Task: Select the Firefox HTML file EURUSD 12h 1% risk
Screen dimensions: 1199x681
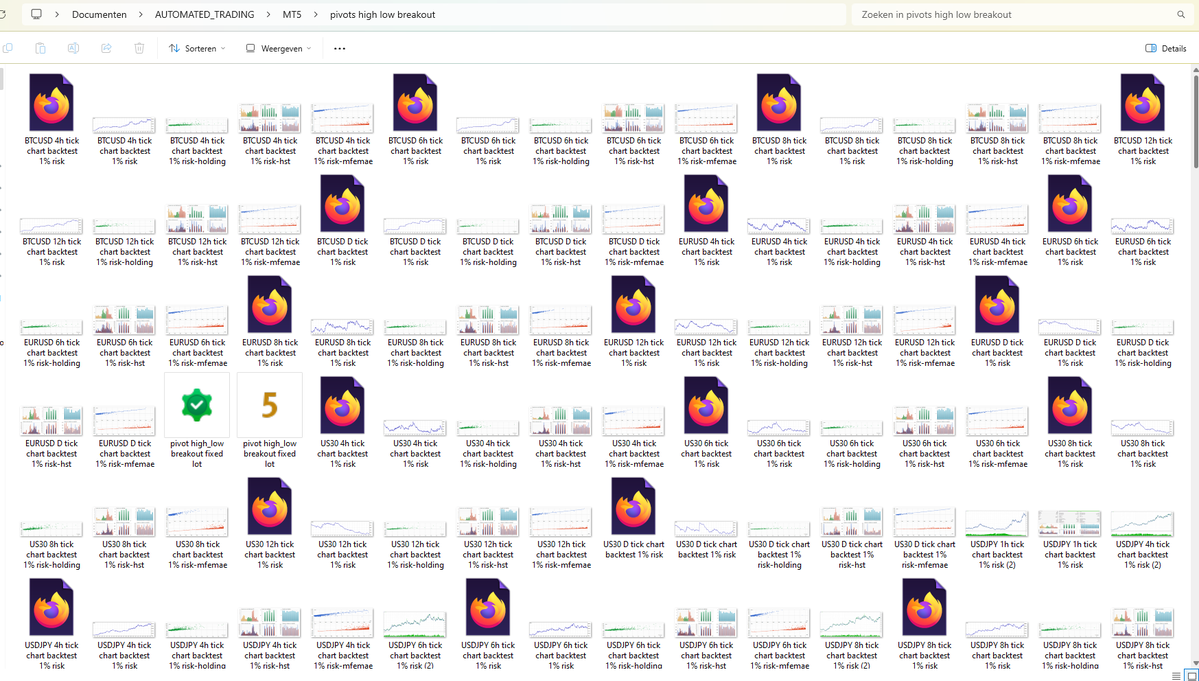Action: [634, 304]
